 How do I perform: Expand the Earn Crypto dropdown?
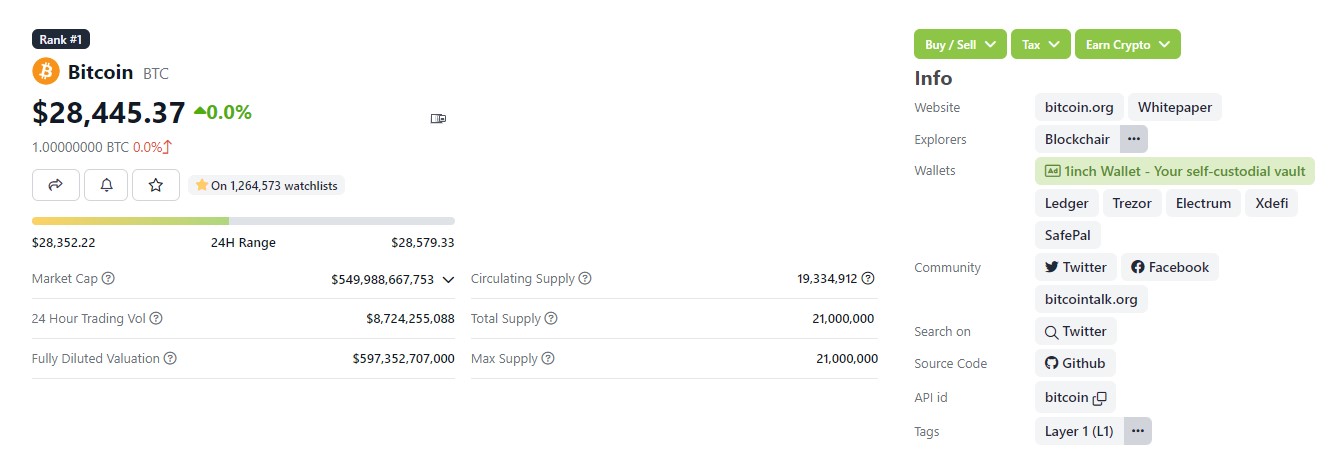(x=1128, y=45)
